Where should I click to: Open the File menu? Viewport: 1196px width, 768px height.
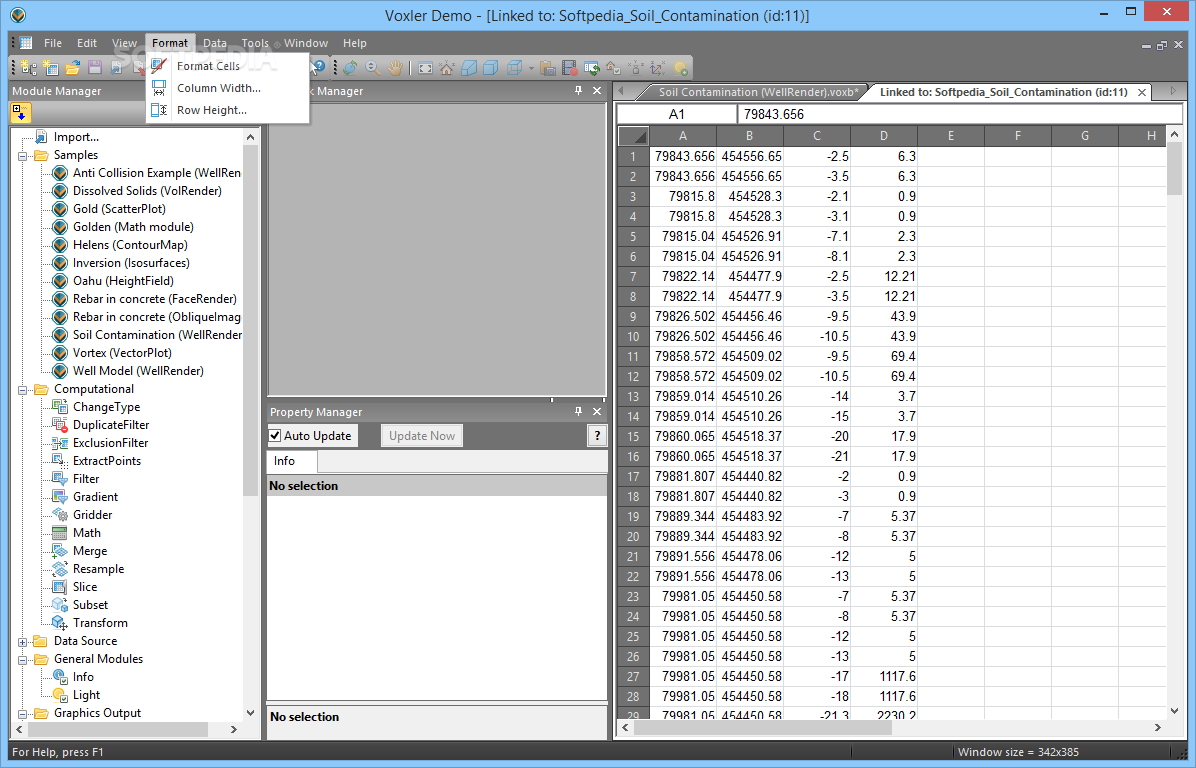(53, 43)
